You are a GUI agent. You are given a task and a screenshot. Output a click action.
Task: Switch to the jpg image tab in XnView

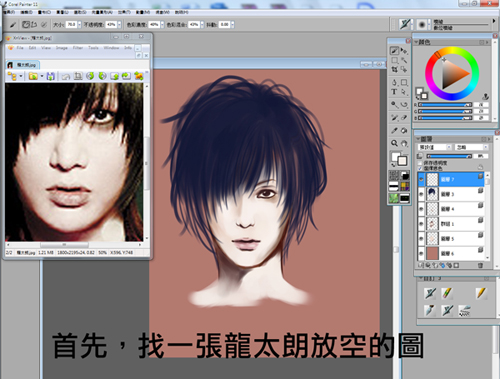pyautogui.click(x=23, y=65)
